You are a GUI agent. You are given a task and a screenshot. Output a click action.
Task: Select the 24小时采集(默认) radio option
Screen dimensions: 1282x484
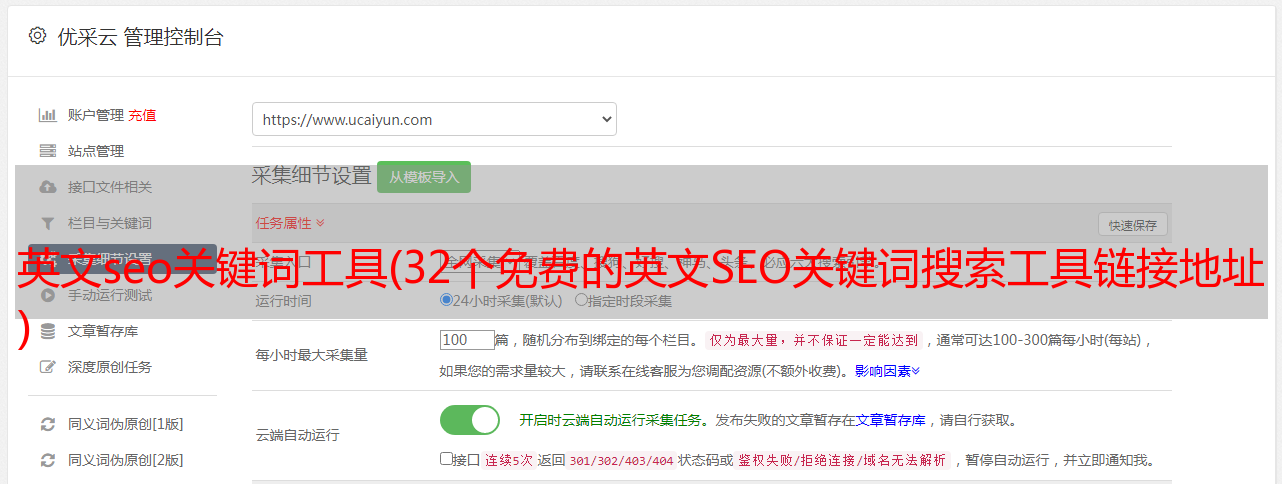click(x=447, y=300)
